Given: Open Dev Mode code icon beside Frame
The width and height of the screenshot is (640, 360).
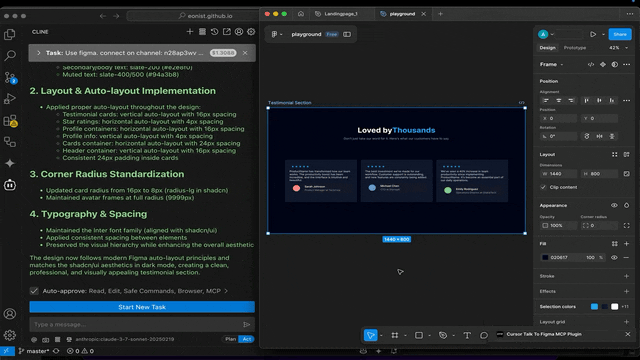Looking at the screenshot, I should tap(591, 64).
